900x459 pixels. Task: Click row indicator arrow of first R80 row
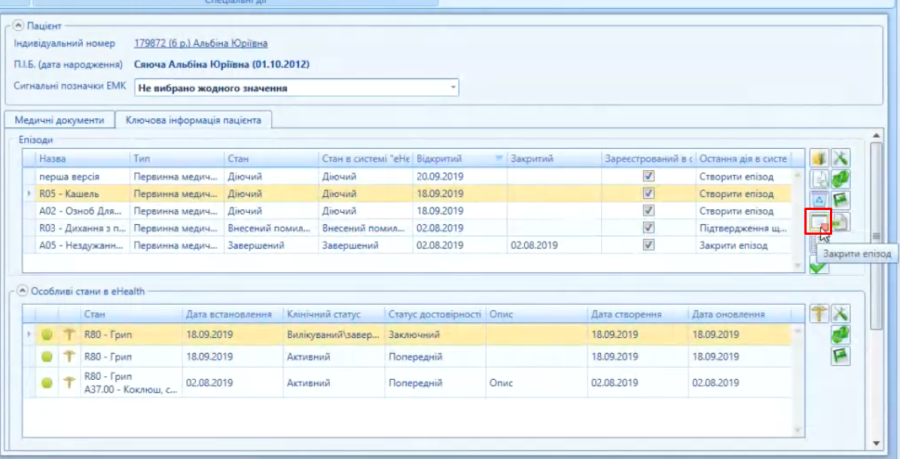click(29, 334)
